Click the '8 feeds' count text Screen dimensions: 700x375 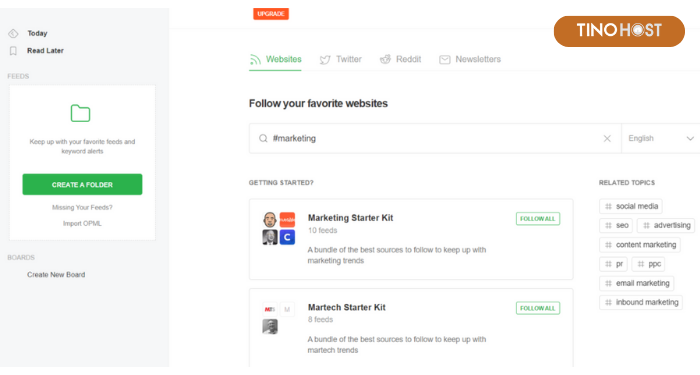coord(320,320)
